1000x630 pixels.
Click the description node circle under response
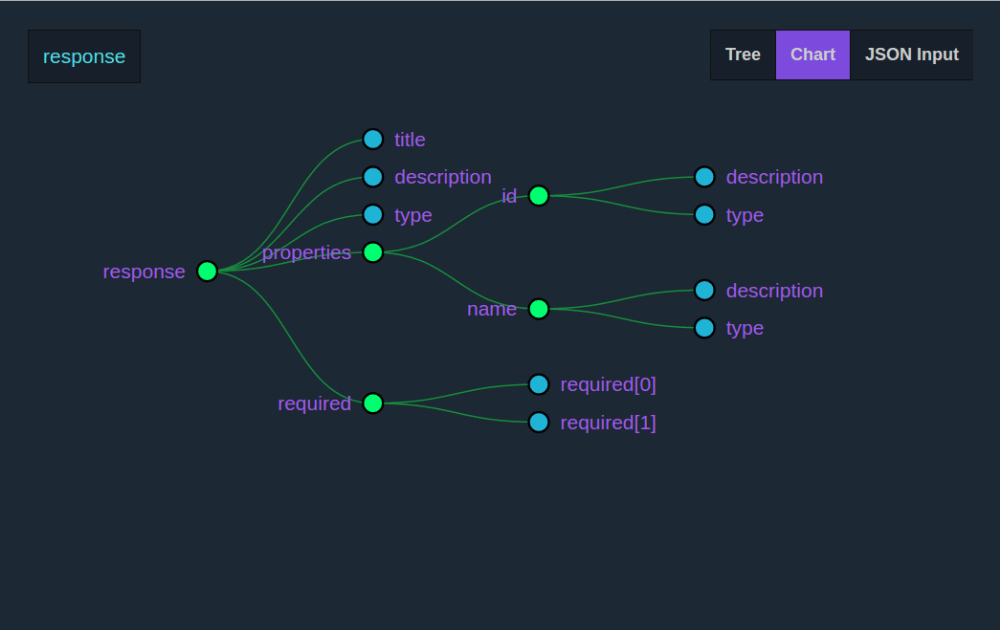point(373,176)
